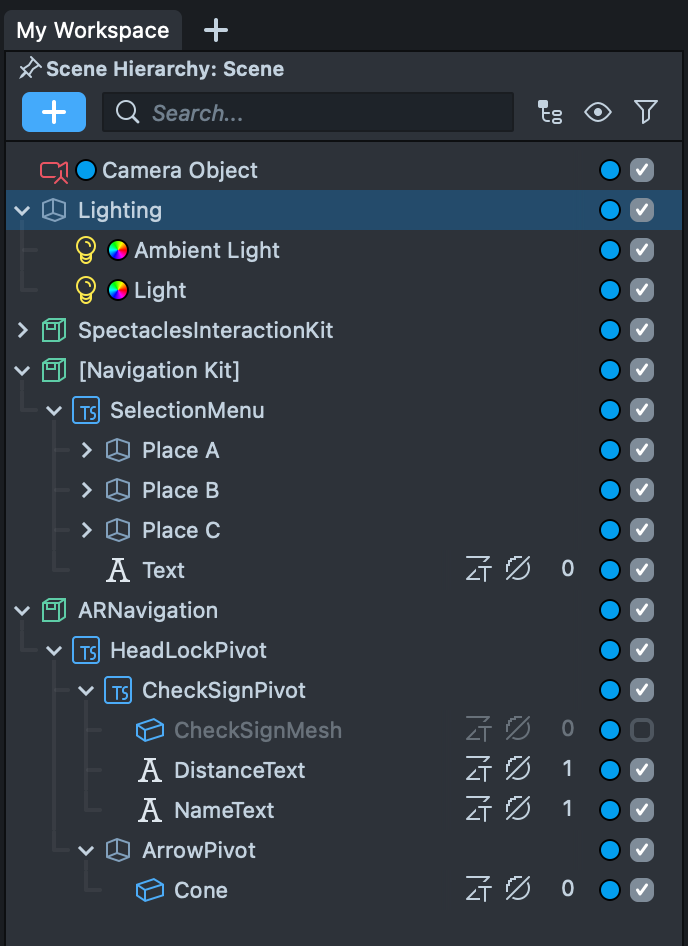
Task: Click the eye visibility icon in toolbar
Action: tap(598, 112)
